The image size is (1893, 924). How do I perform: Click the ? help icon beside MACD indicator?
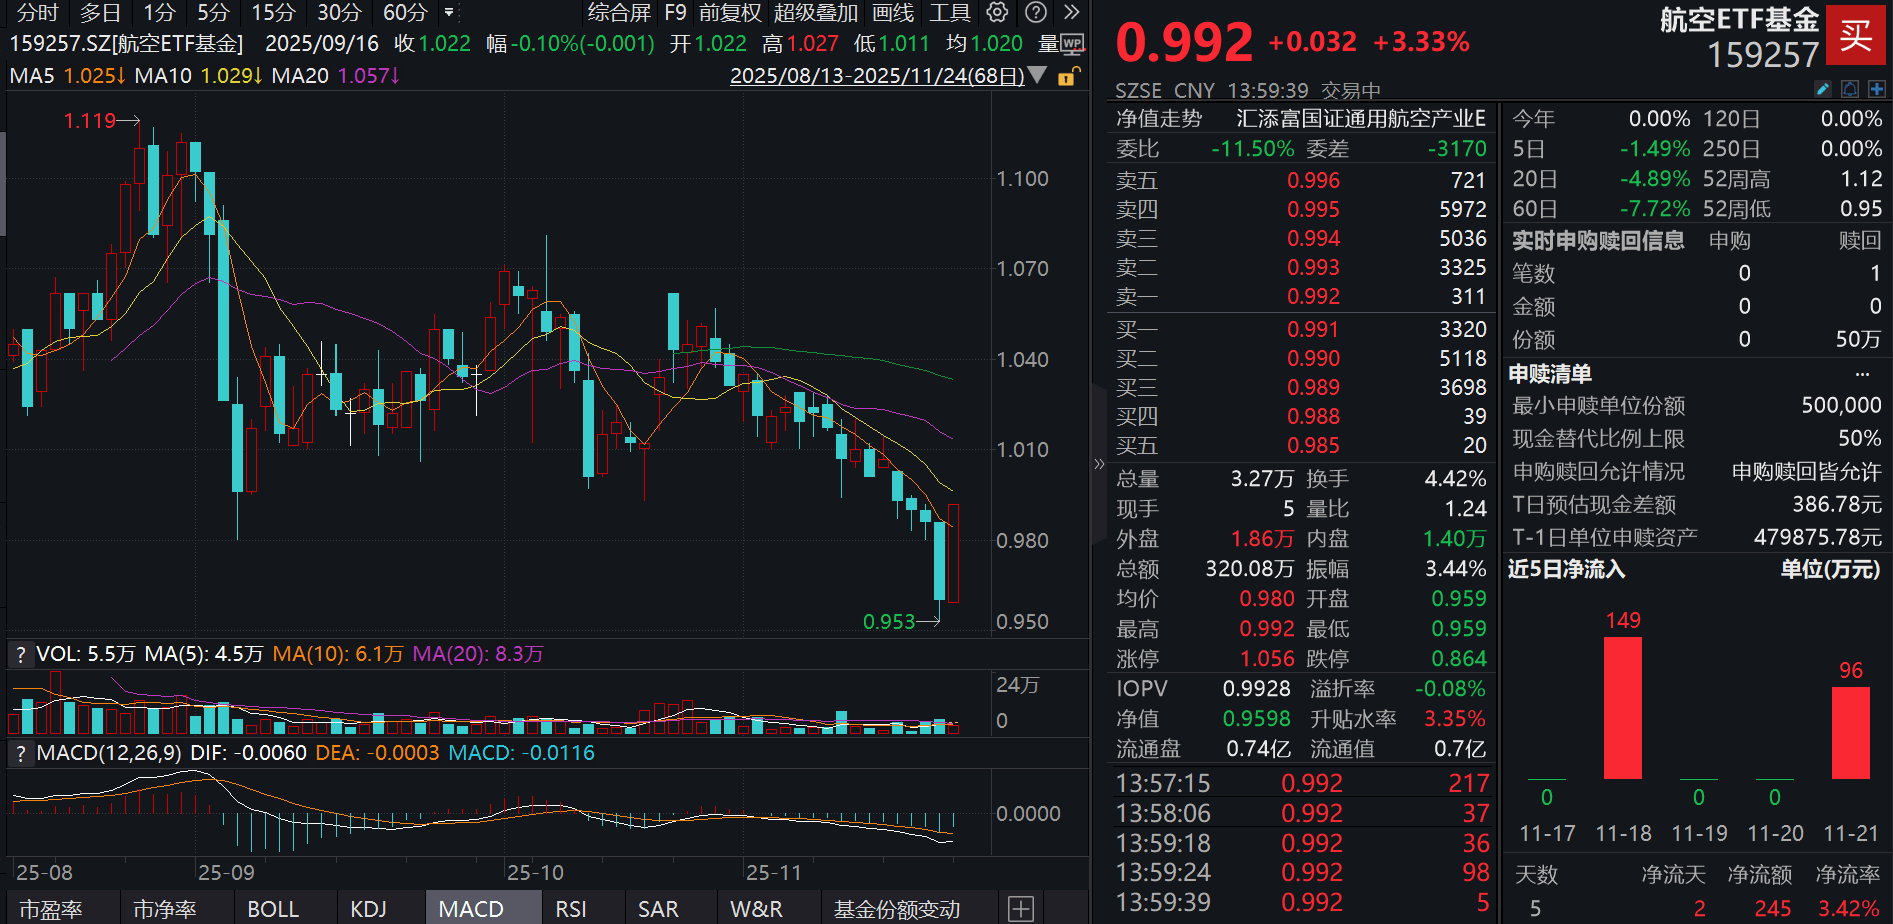click(x=20, y=753)
